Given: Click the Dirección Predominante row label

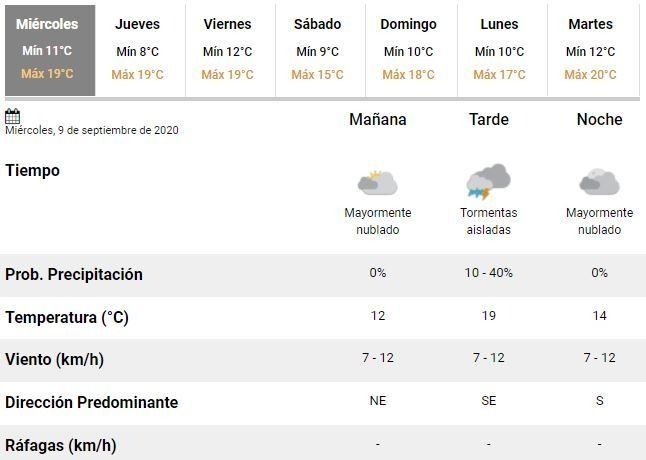Looking at the screenshot, I should pos(91,402).
